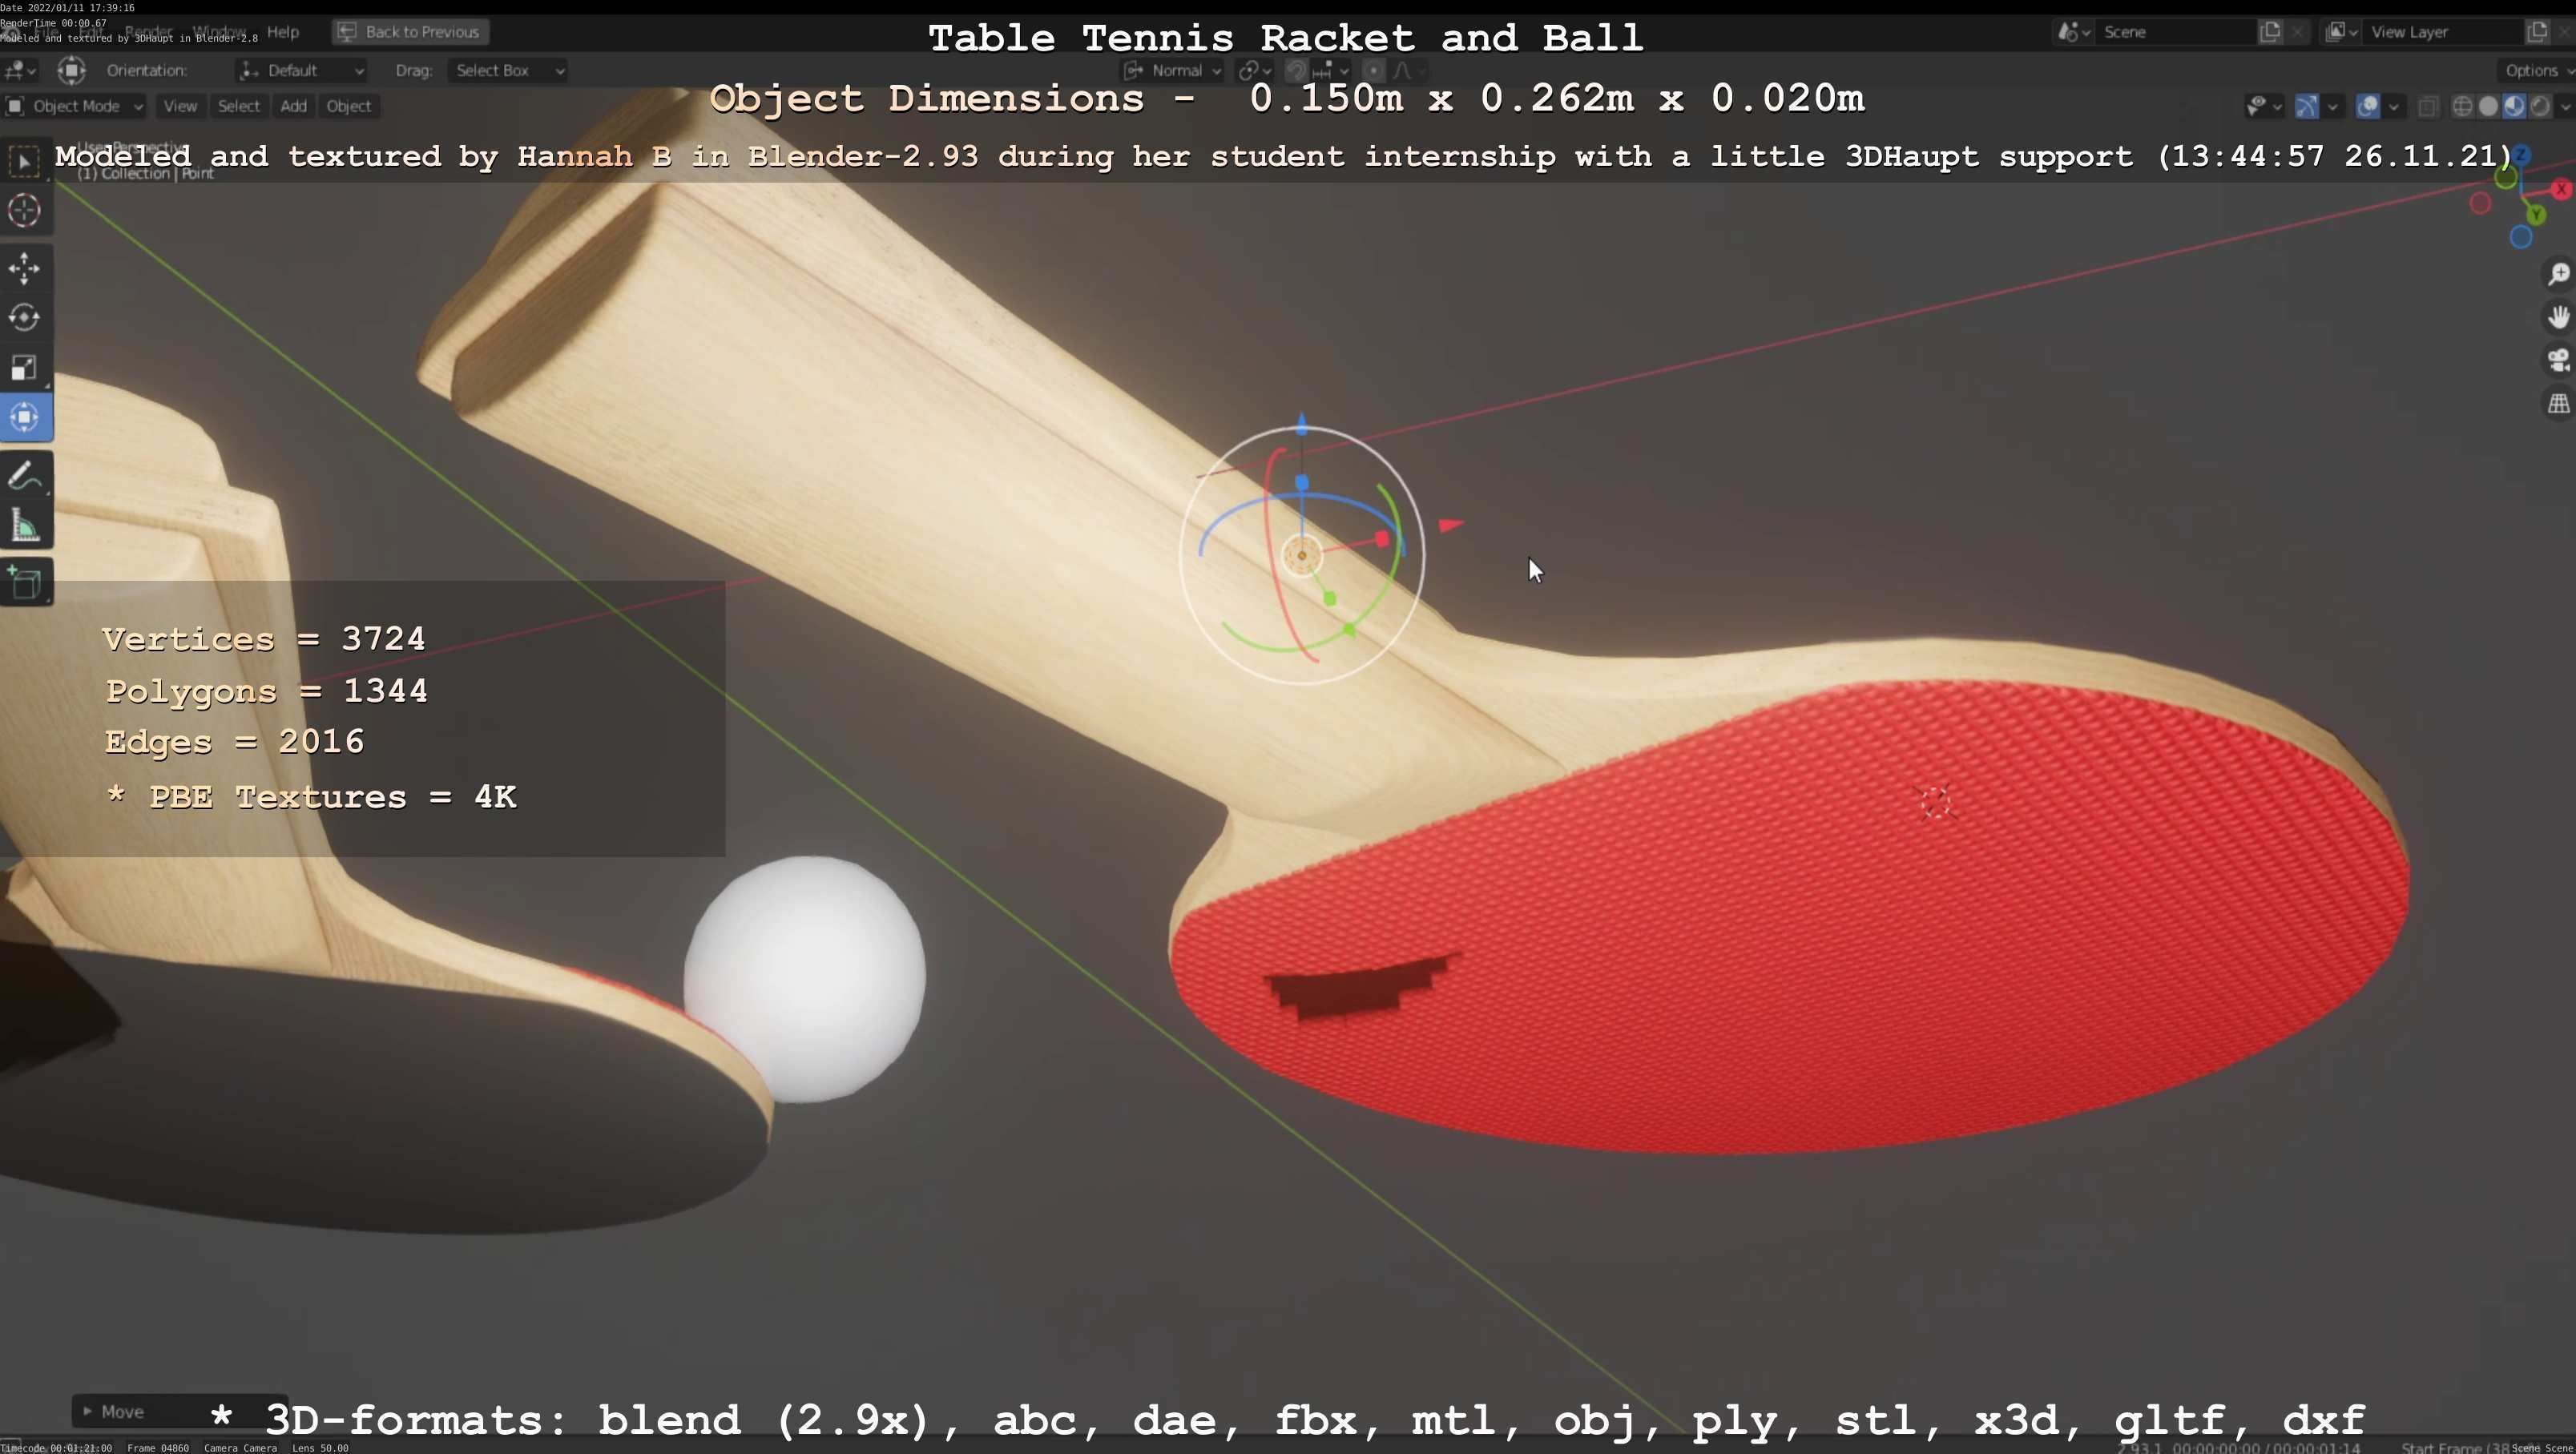Expand the Options dropdown
This screenshot has height=1454, width=2576.
click(2535, 70)
